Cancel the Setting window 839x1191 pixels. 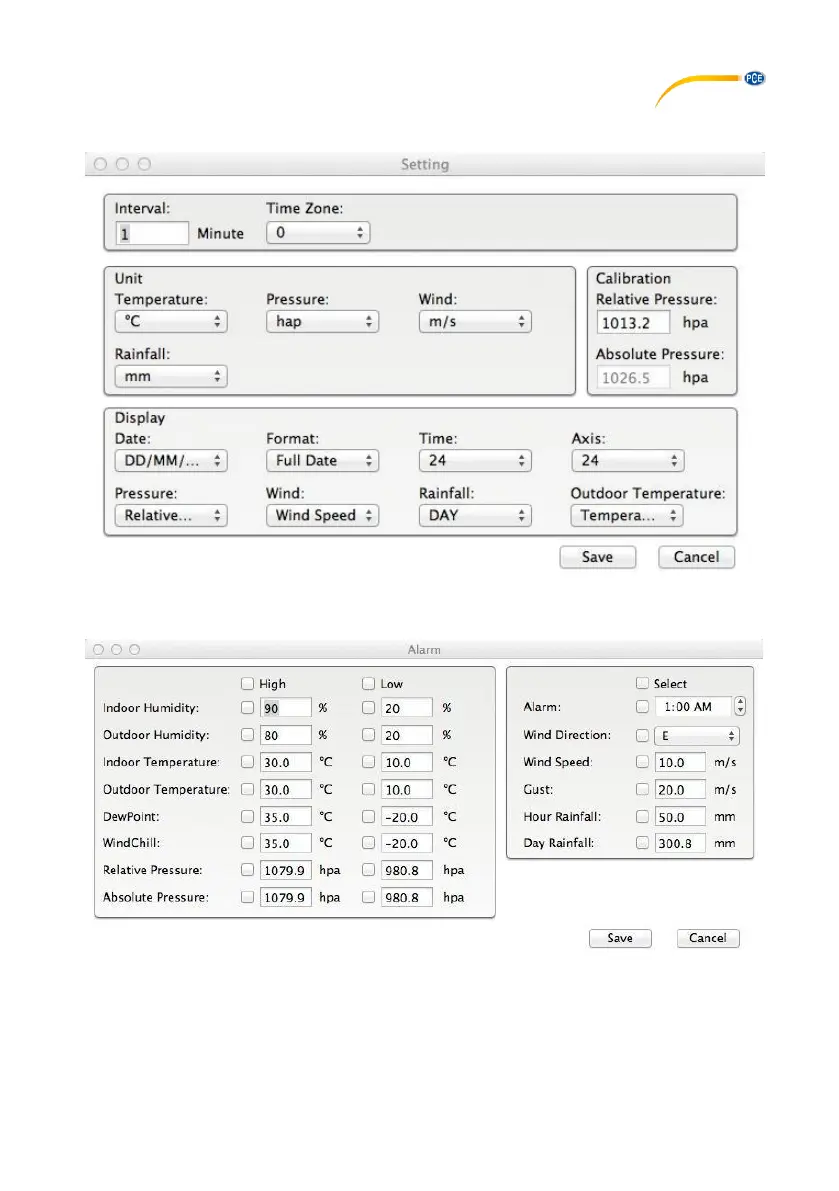(696, 557)
